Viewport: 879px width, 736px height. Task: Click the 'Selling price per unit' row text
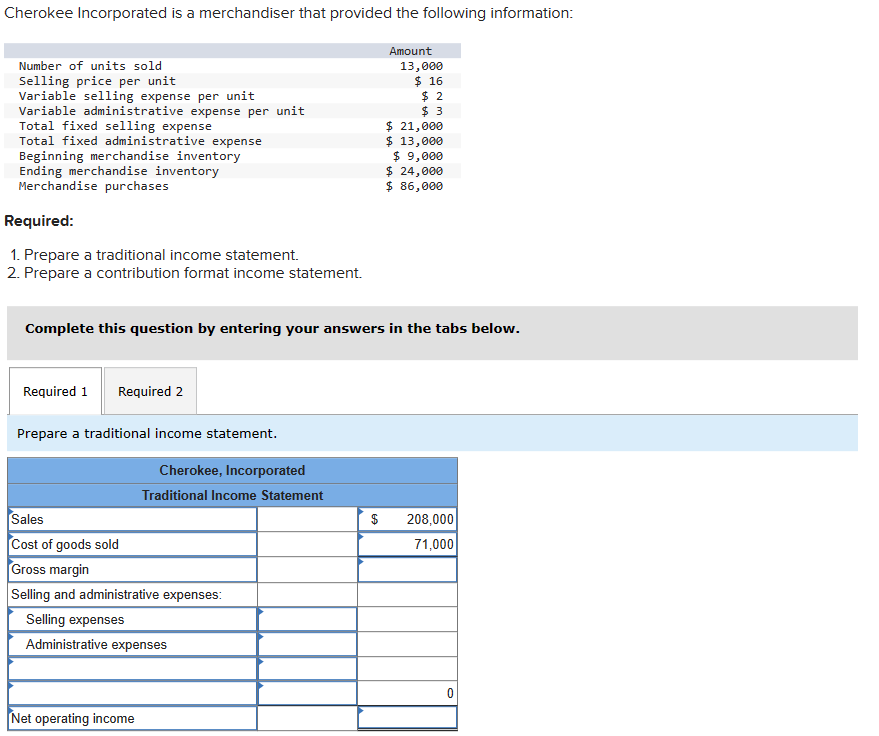(98, 81)
